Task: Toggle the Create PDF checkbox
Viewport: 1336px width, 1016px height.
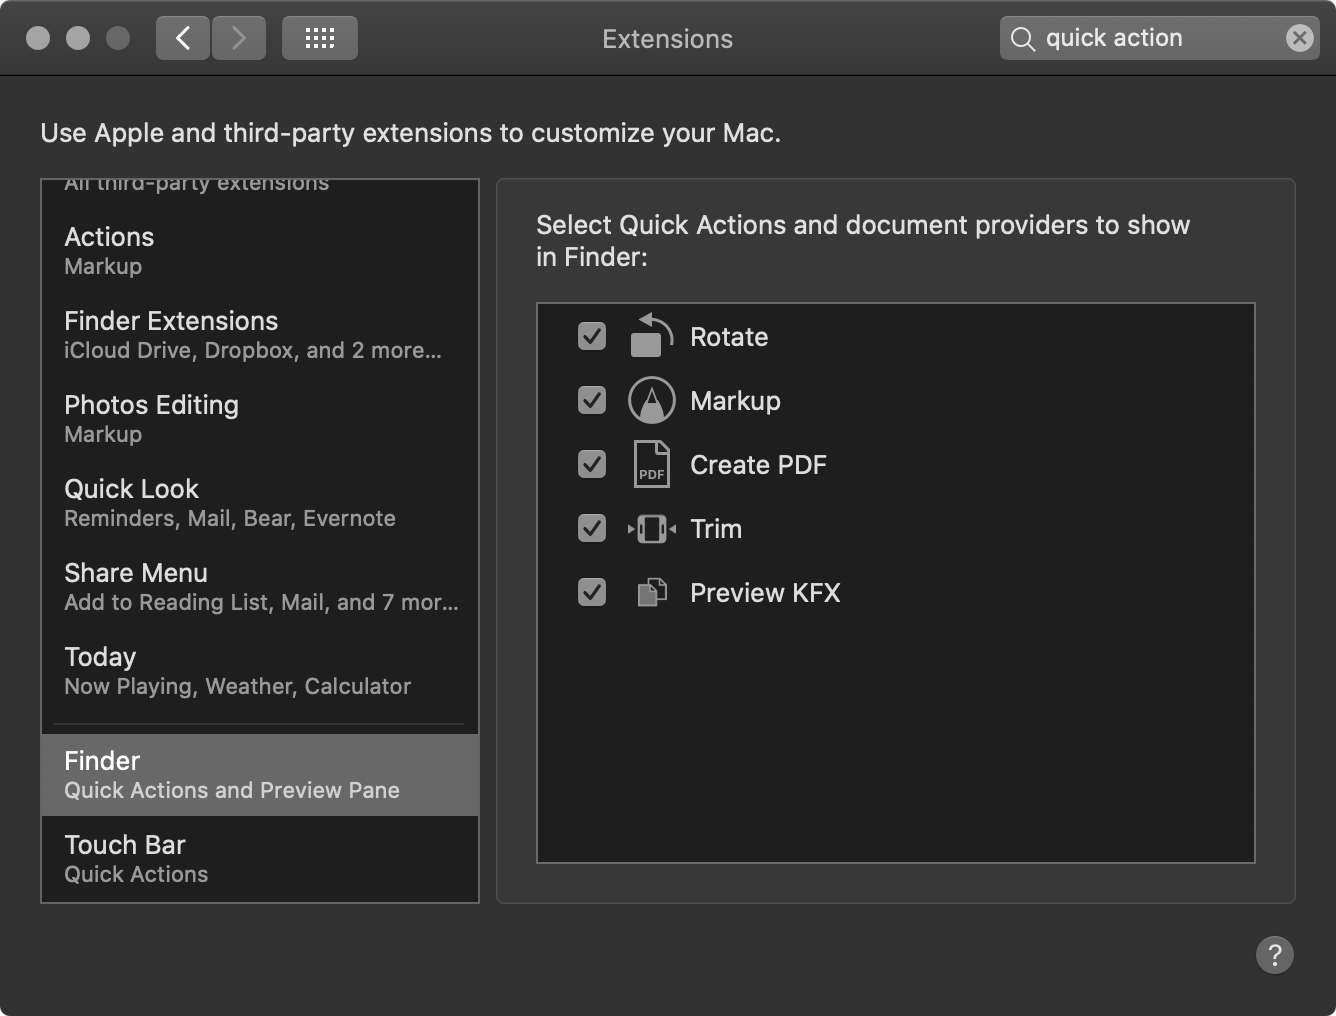Action: 592,464
